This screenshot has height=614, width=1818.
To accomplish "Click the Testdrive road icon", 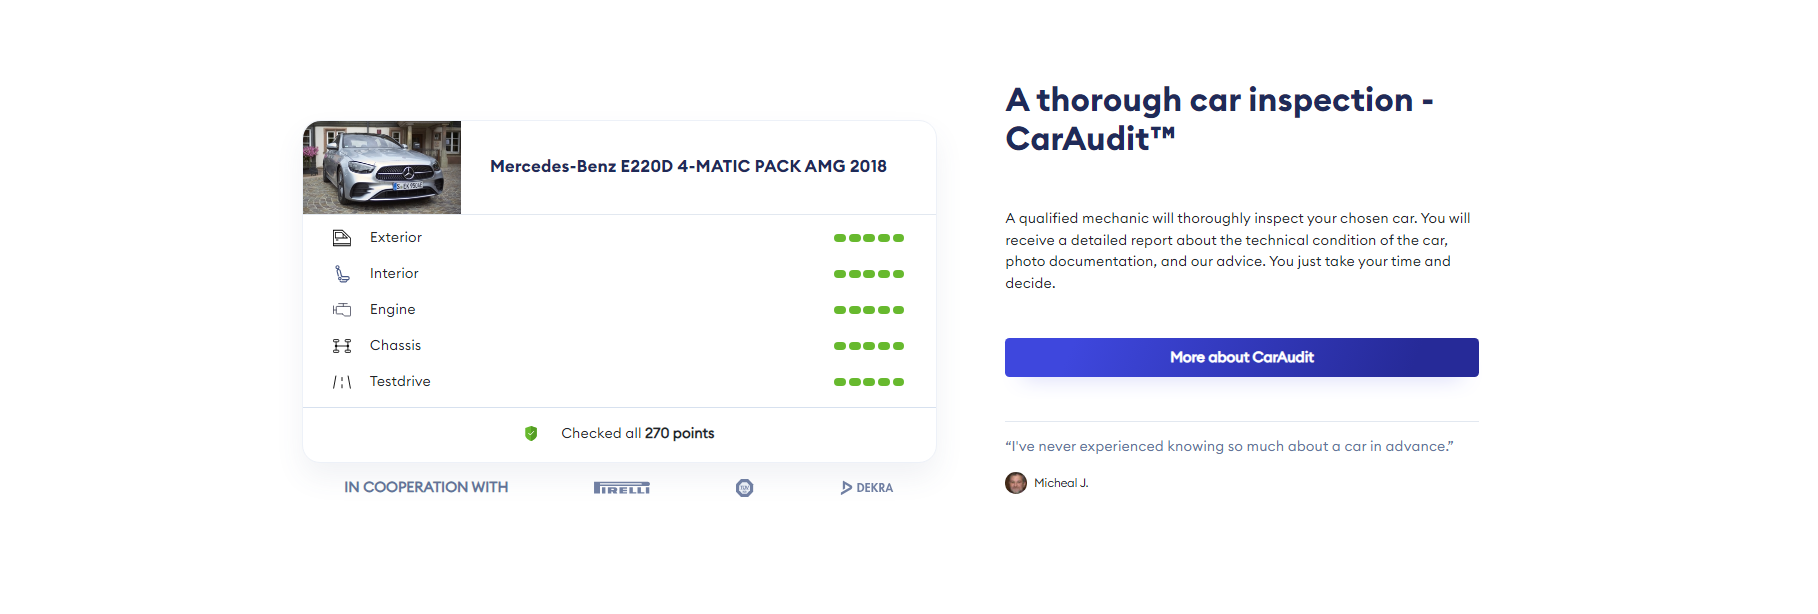I will click(342, 382).
